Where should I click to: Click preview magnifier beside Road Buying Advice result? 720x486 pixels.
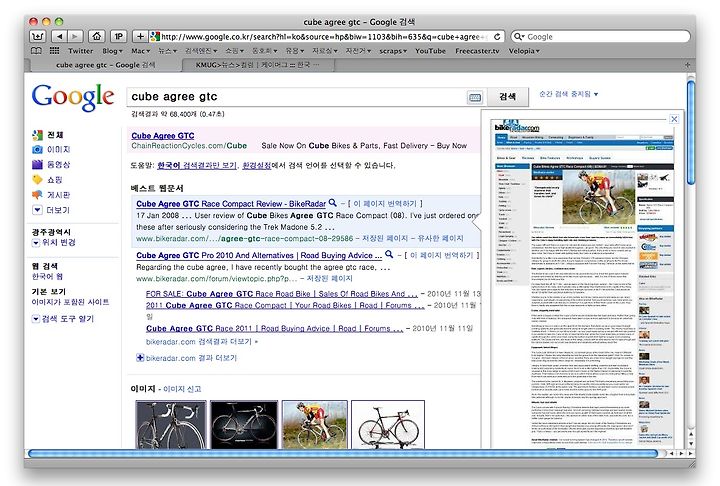tap(388, 254)
